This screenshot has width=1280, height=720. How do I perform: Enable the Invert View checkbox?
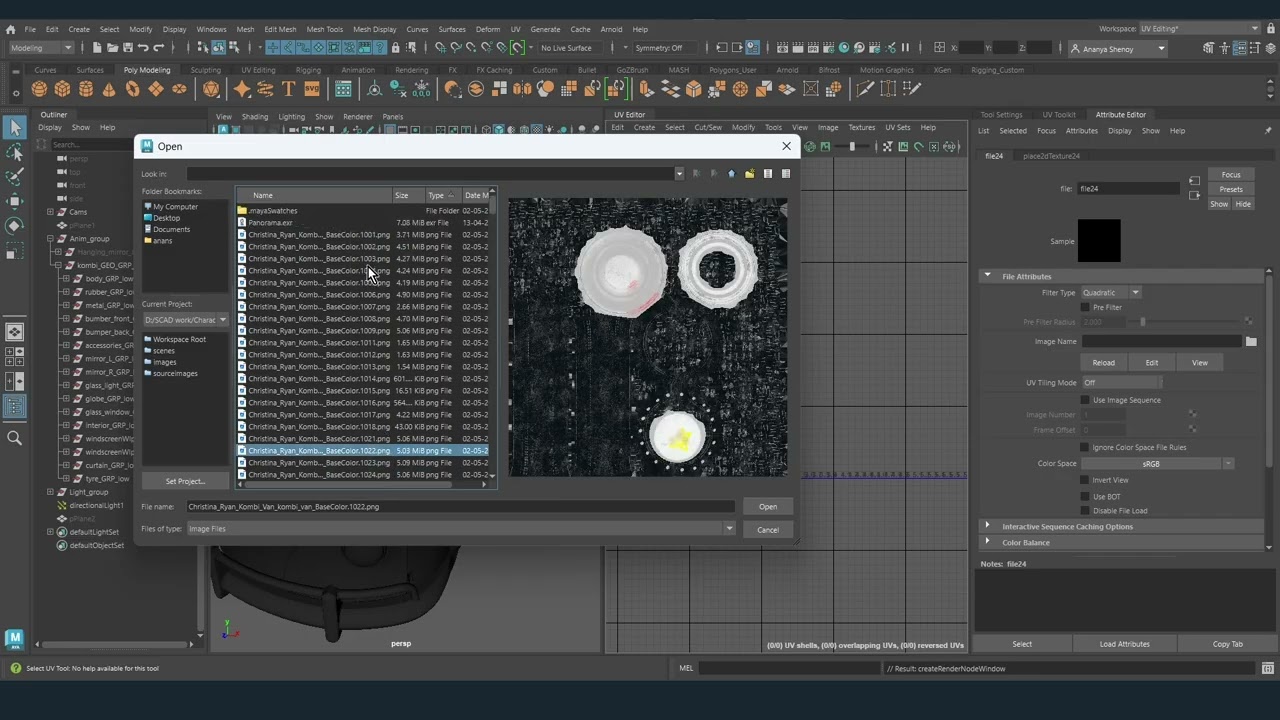pyautogui.click(x=1085, y=480)
